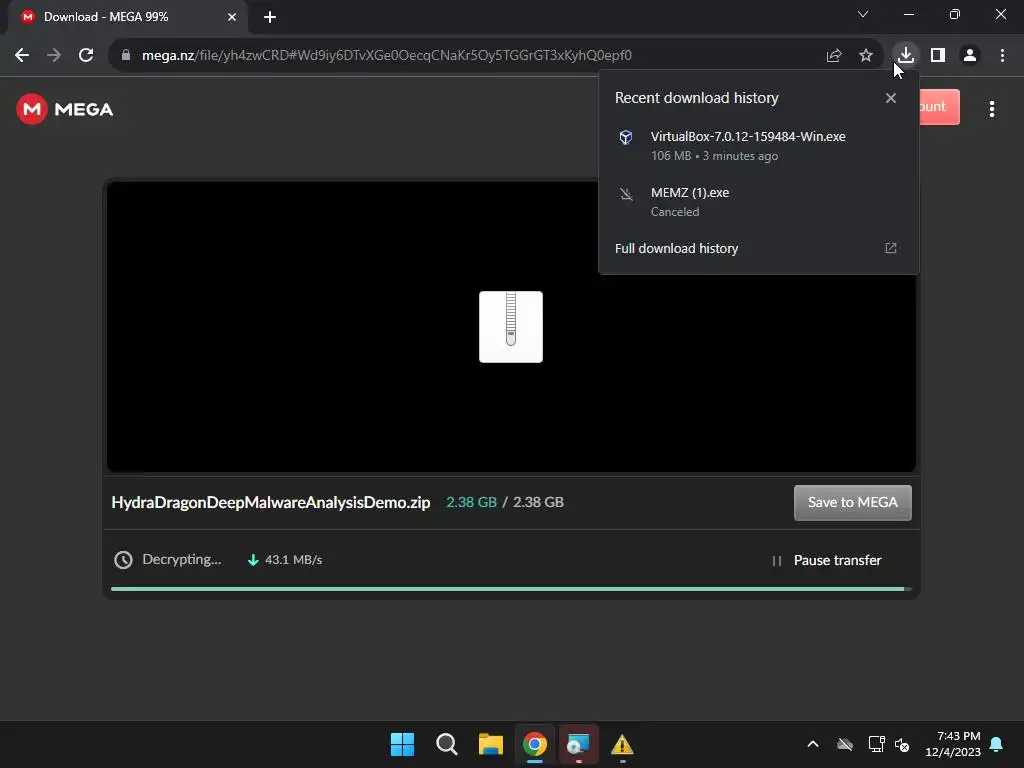Click the Chrome downloads toolbar icon
The width and height of the screenshot is (1024, 768).
click(x=905, y=55)
